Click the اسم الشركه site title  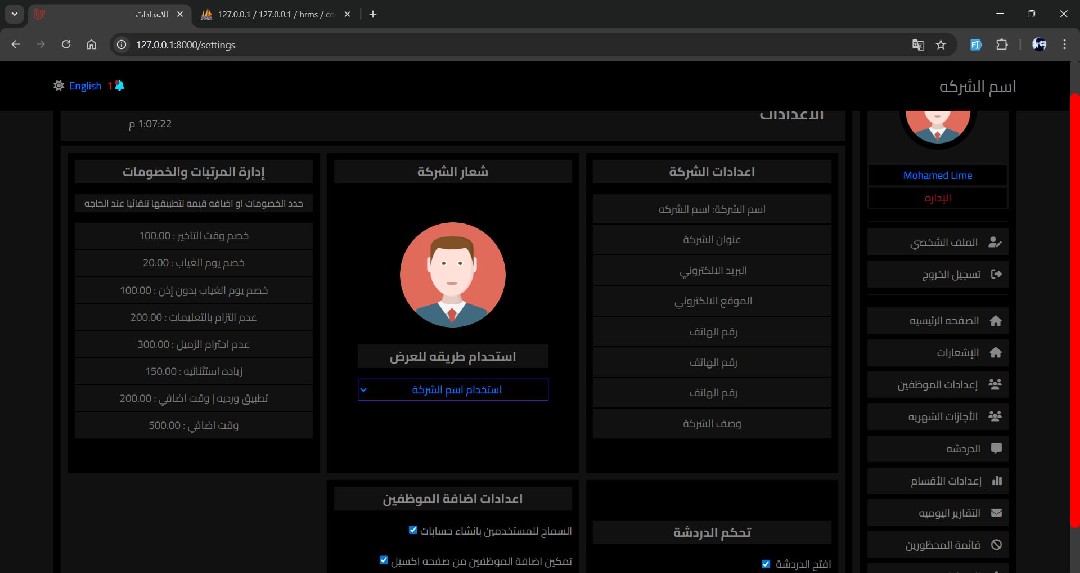pyautogui.click(x=977, y=86)
